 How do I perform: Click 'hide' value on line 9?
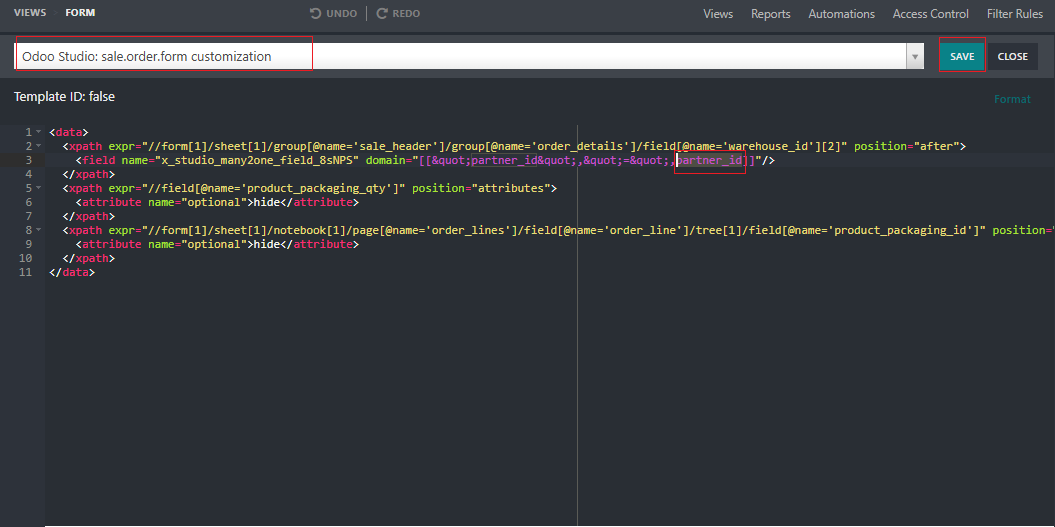tap(266, 244)
